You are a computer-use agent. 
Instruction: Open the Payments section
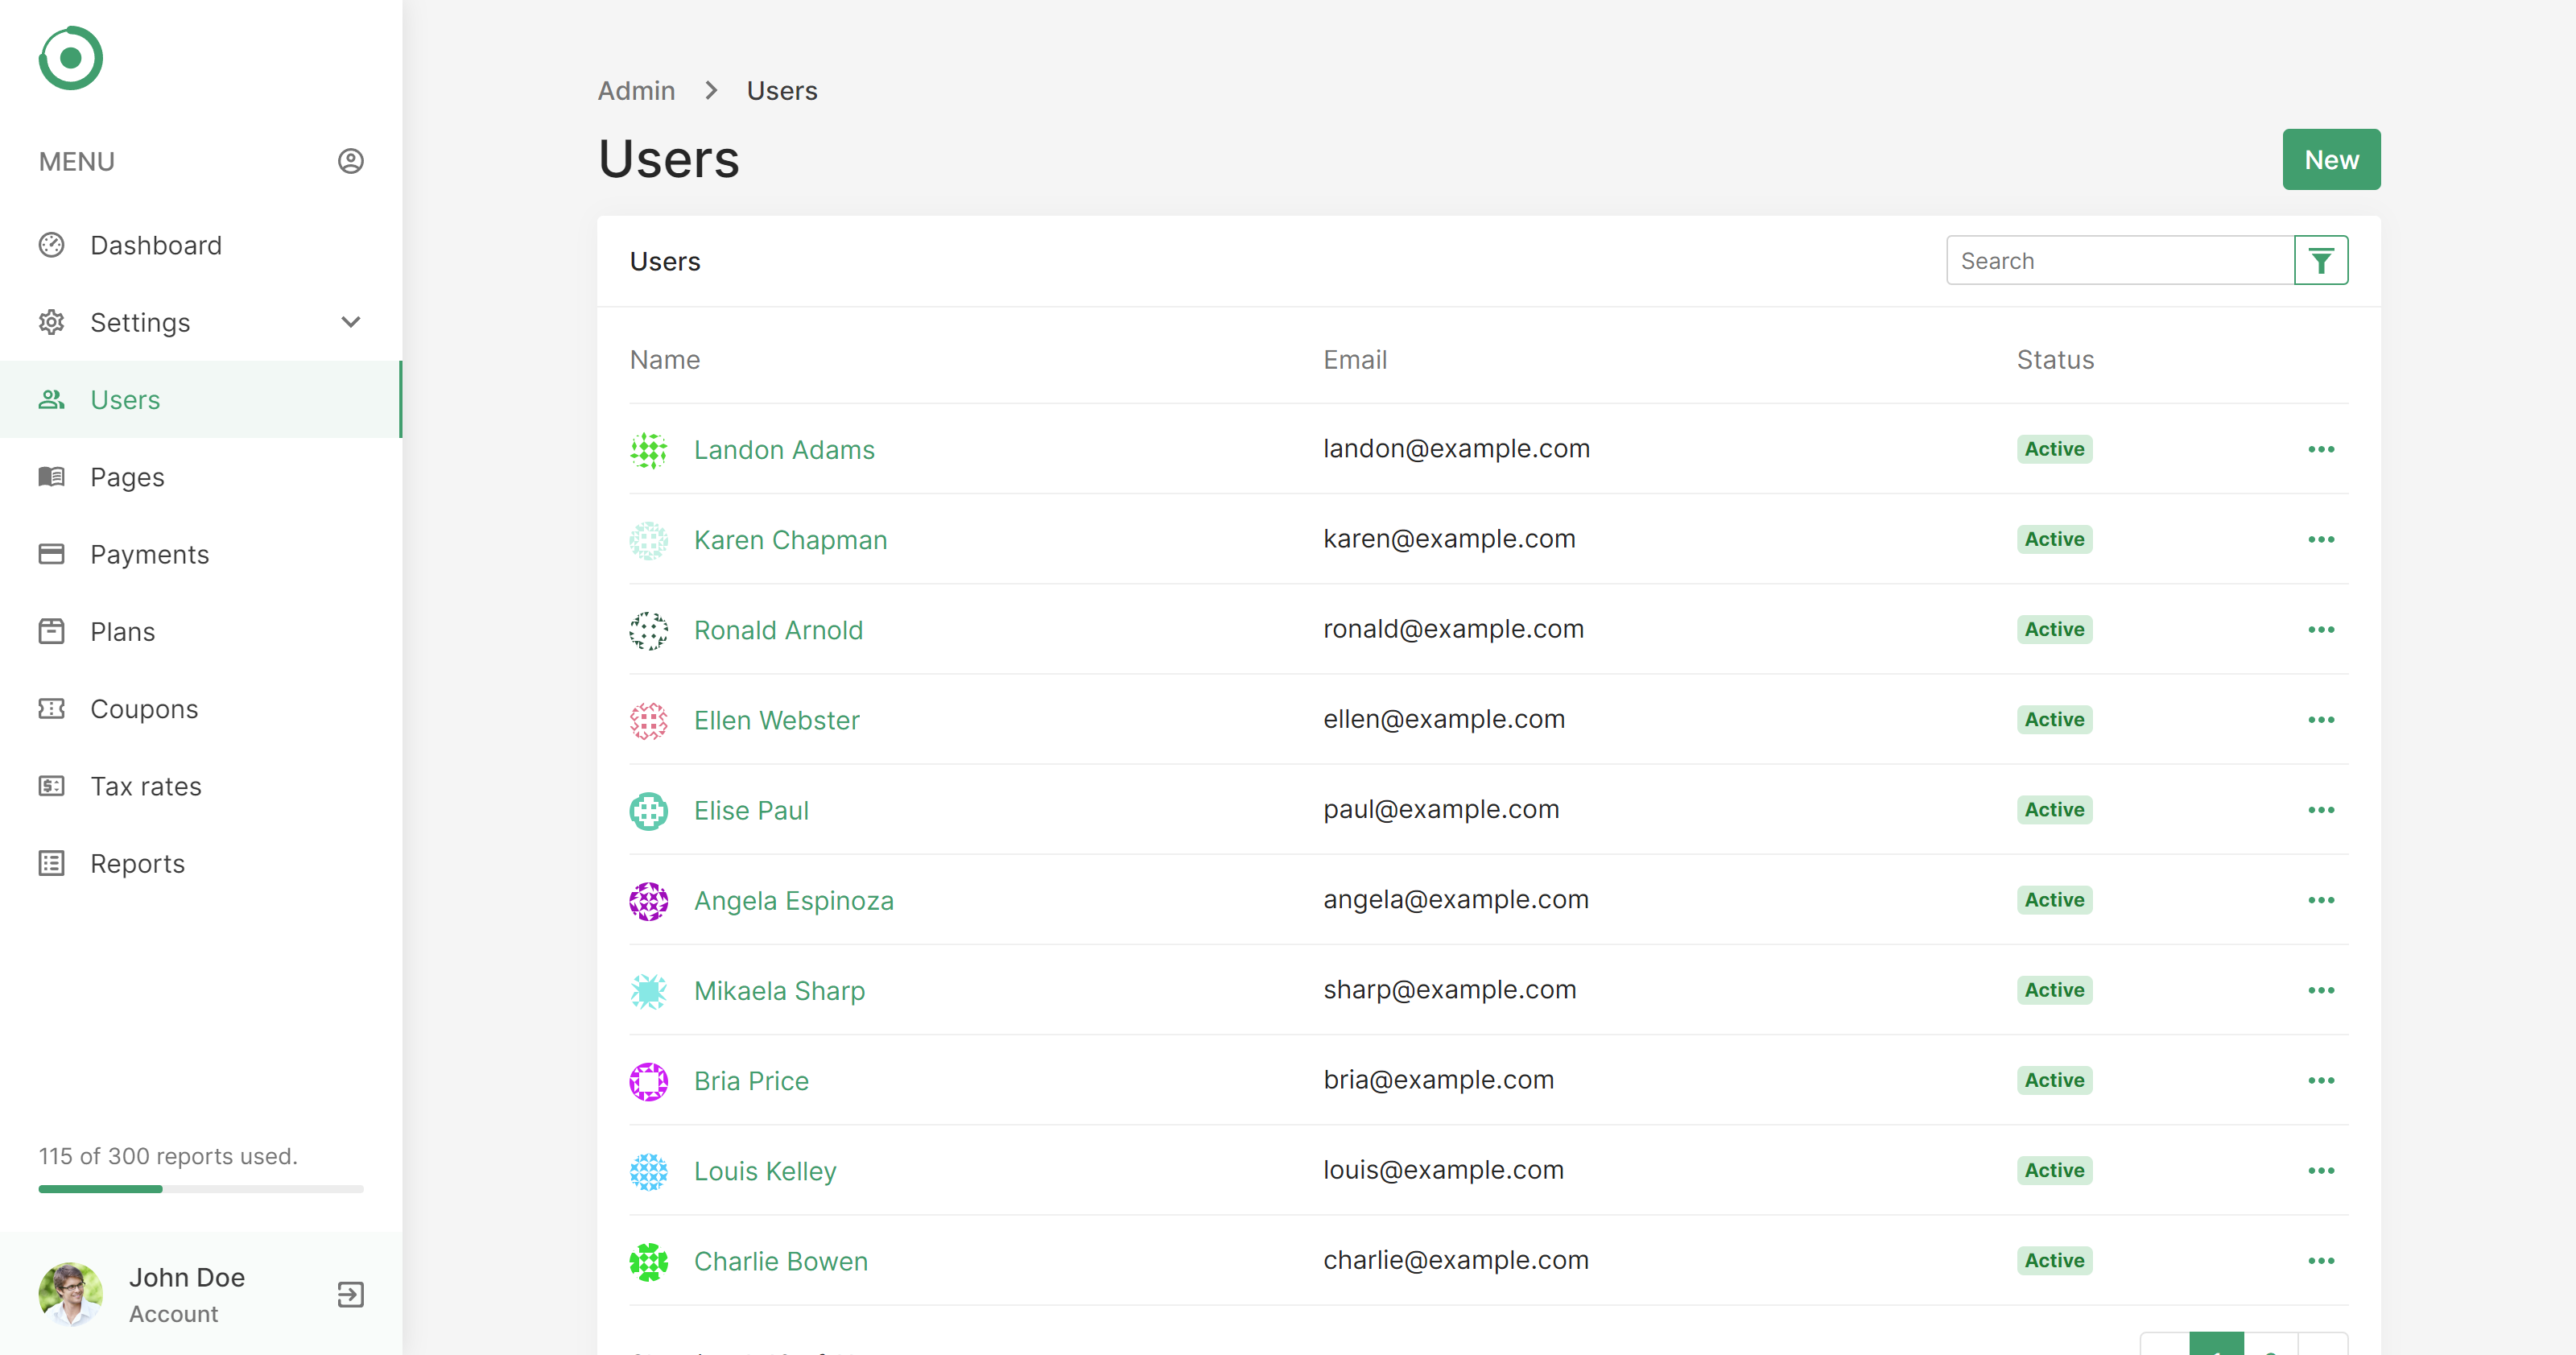201,554
